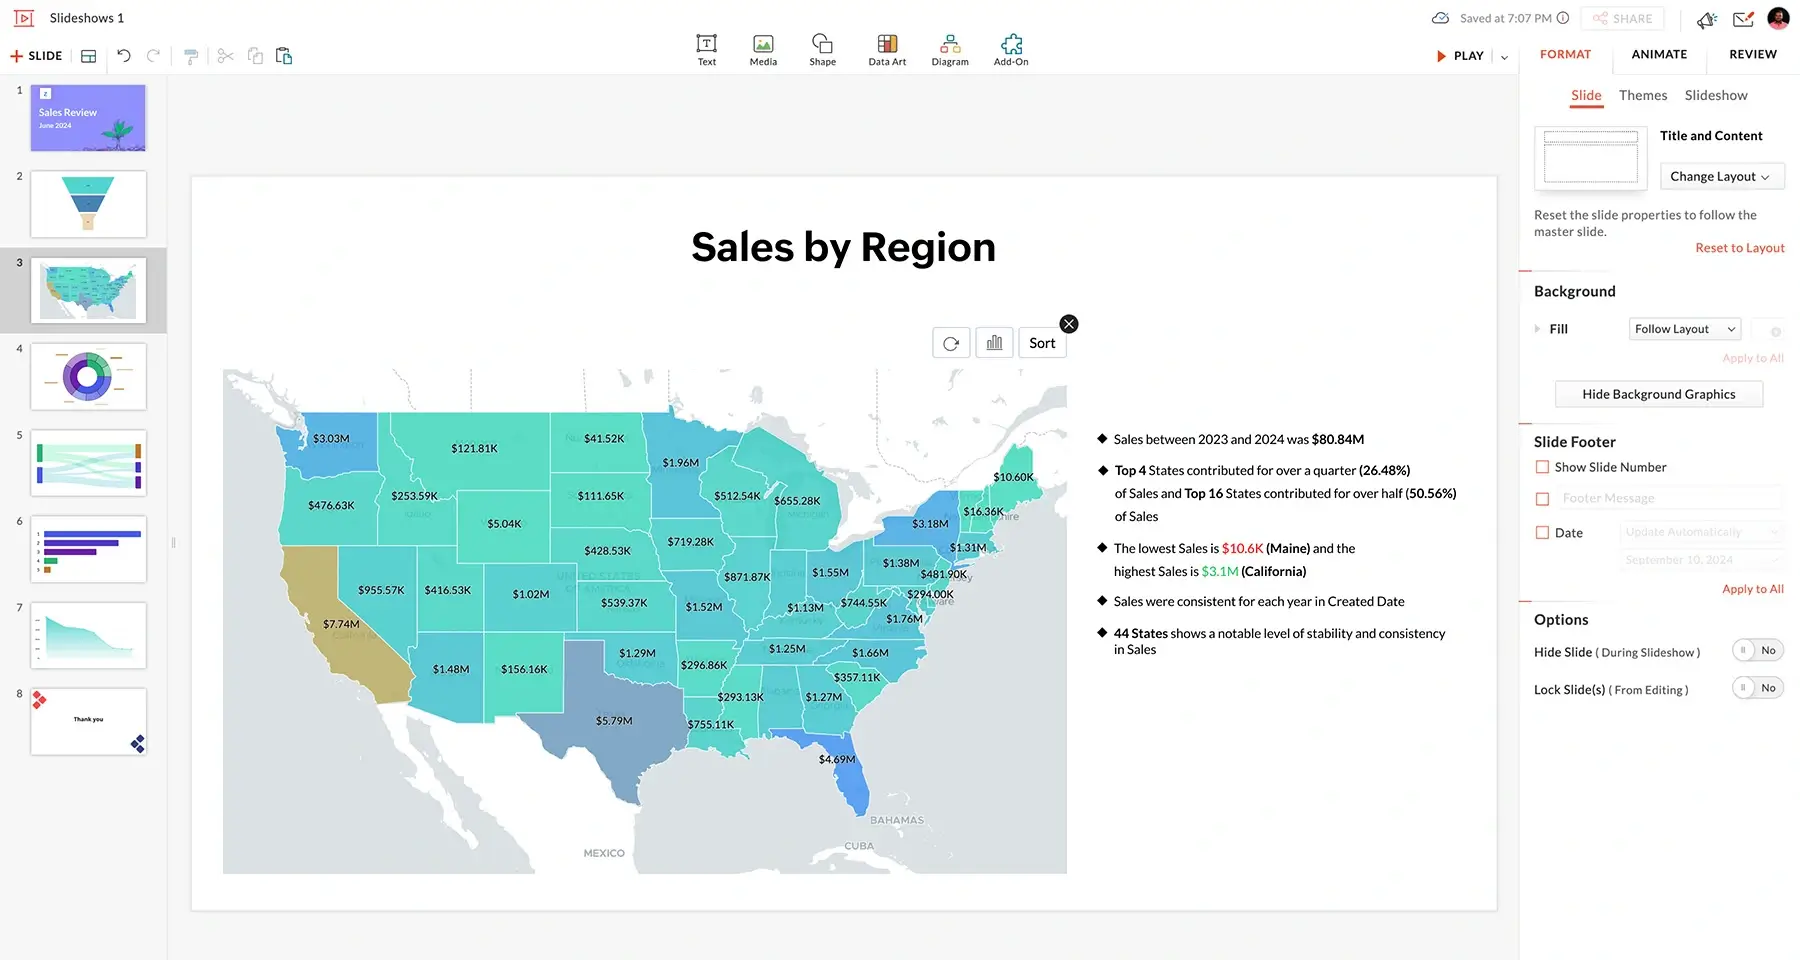Expand the Fill disclosure triangle
Screen dimensions: 1800x960
pyautogui.click(x=1538, y=329)
